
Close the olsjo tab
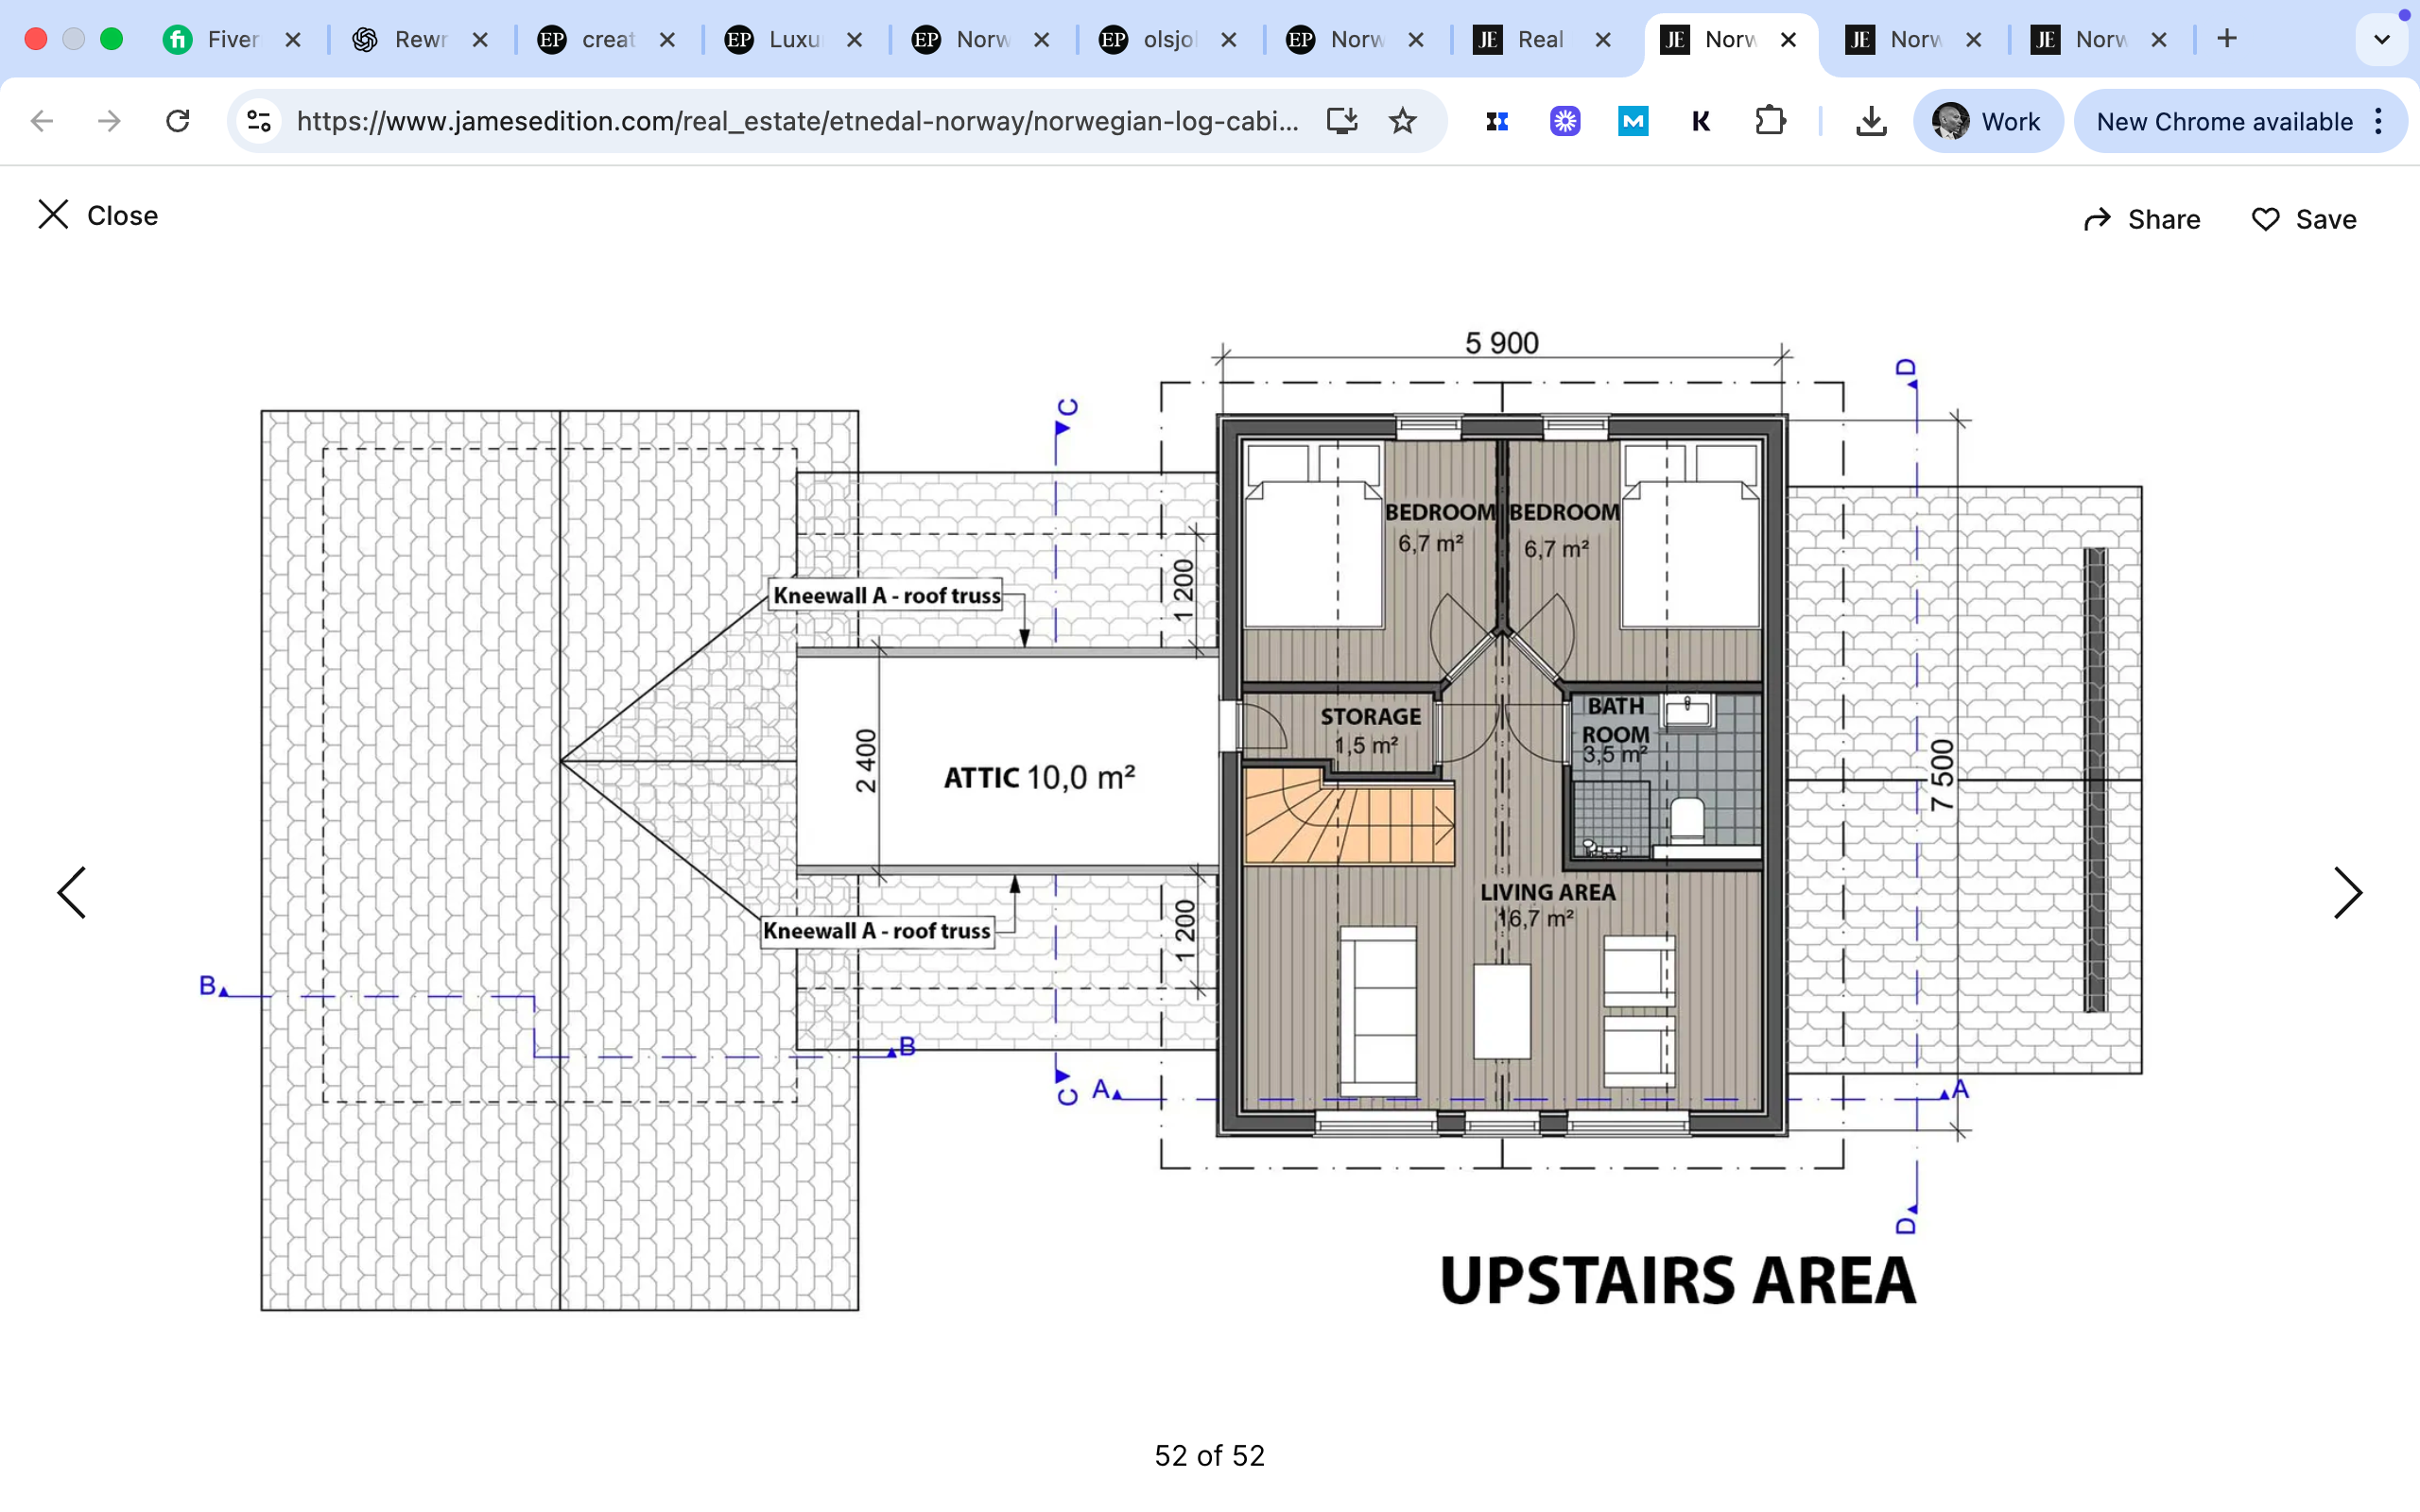click(1229, 40)
